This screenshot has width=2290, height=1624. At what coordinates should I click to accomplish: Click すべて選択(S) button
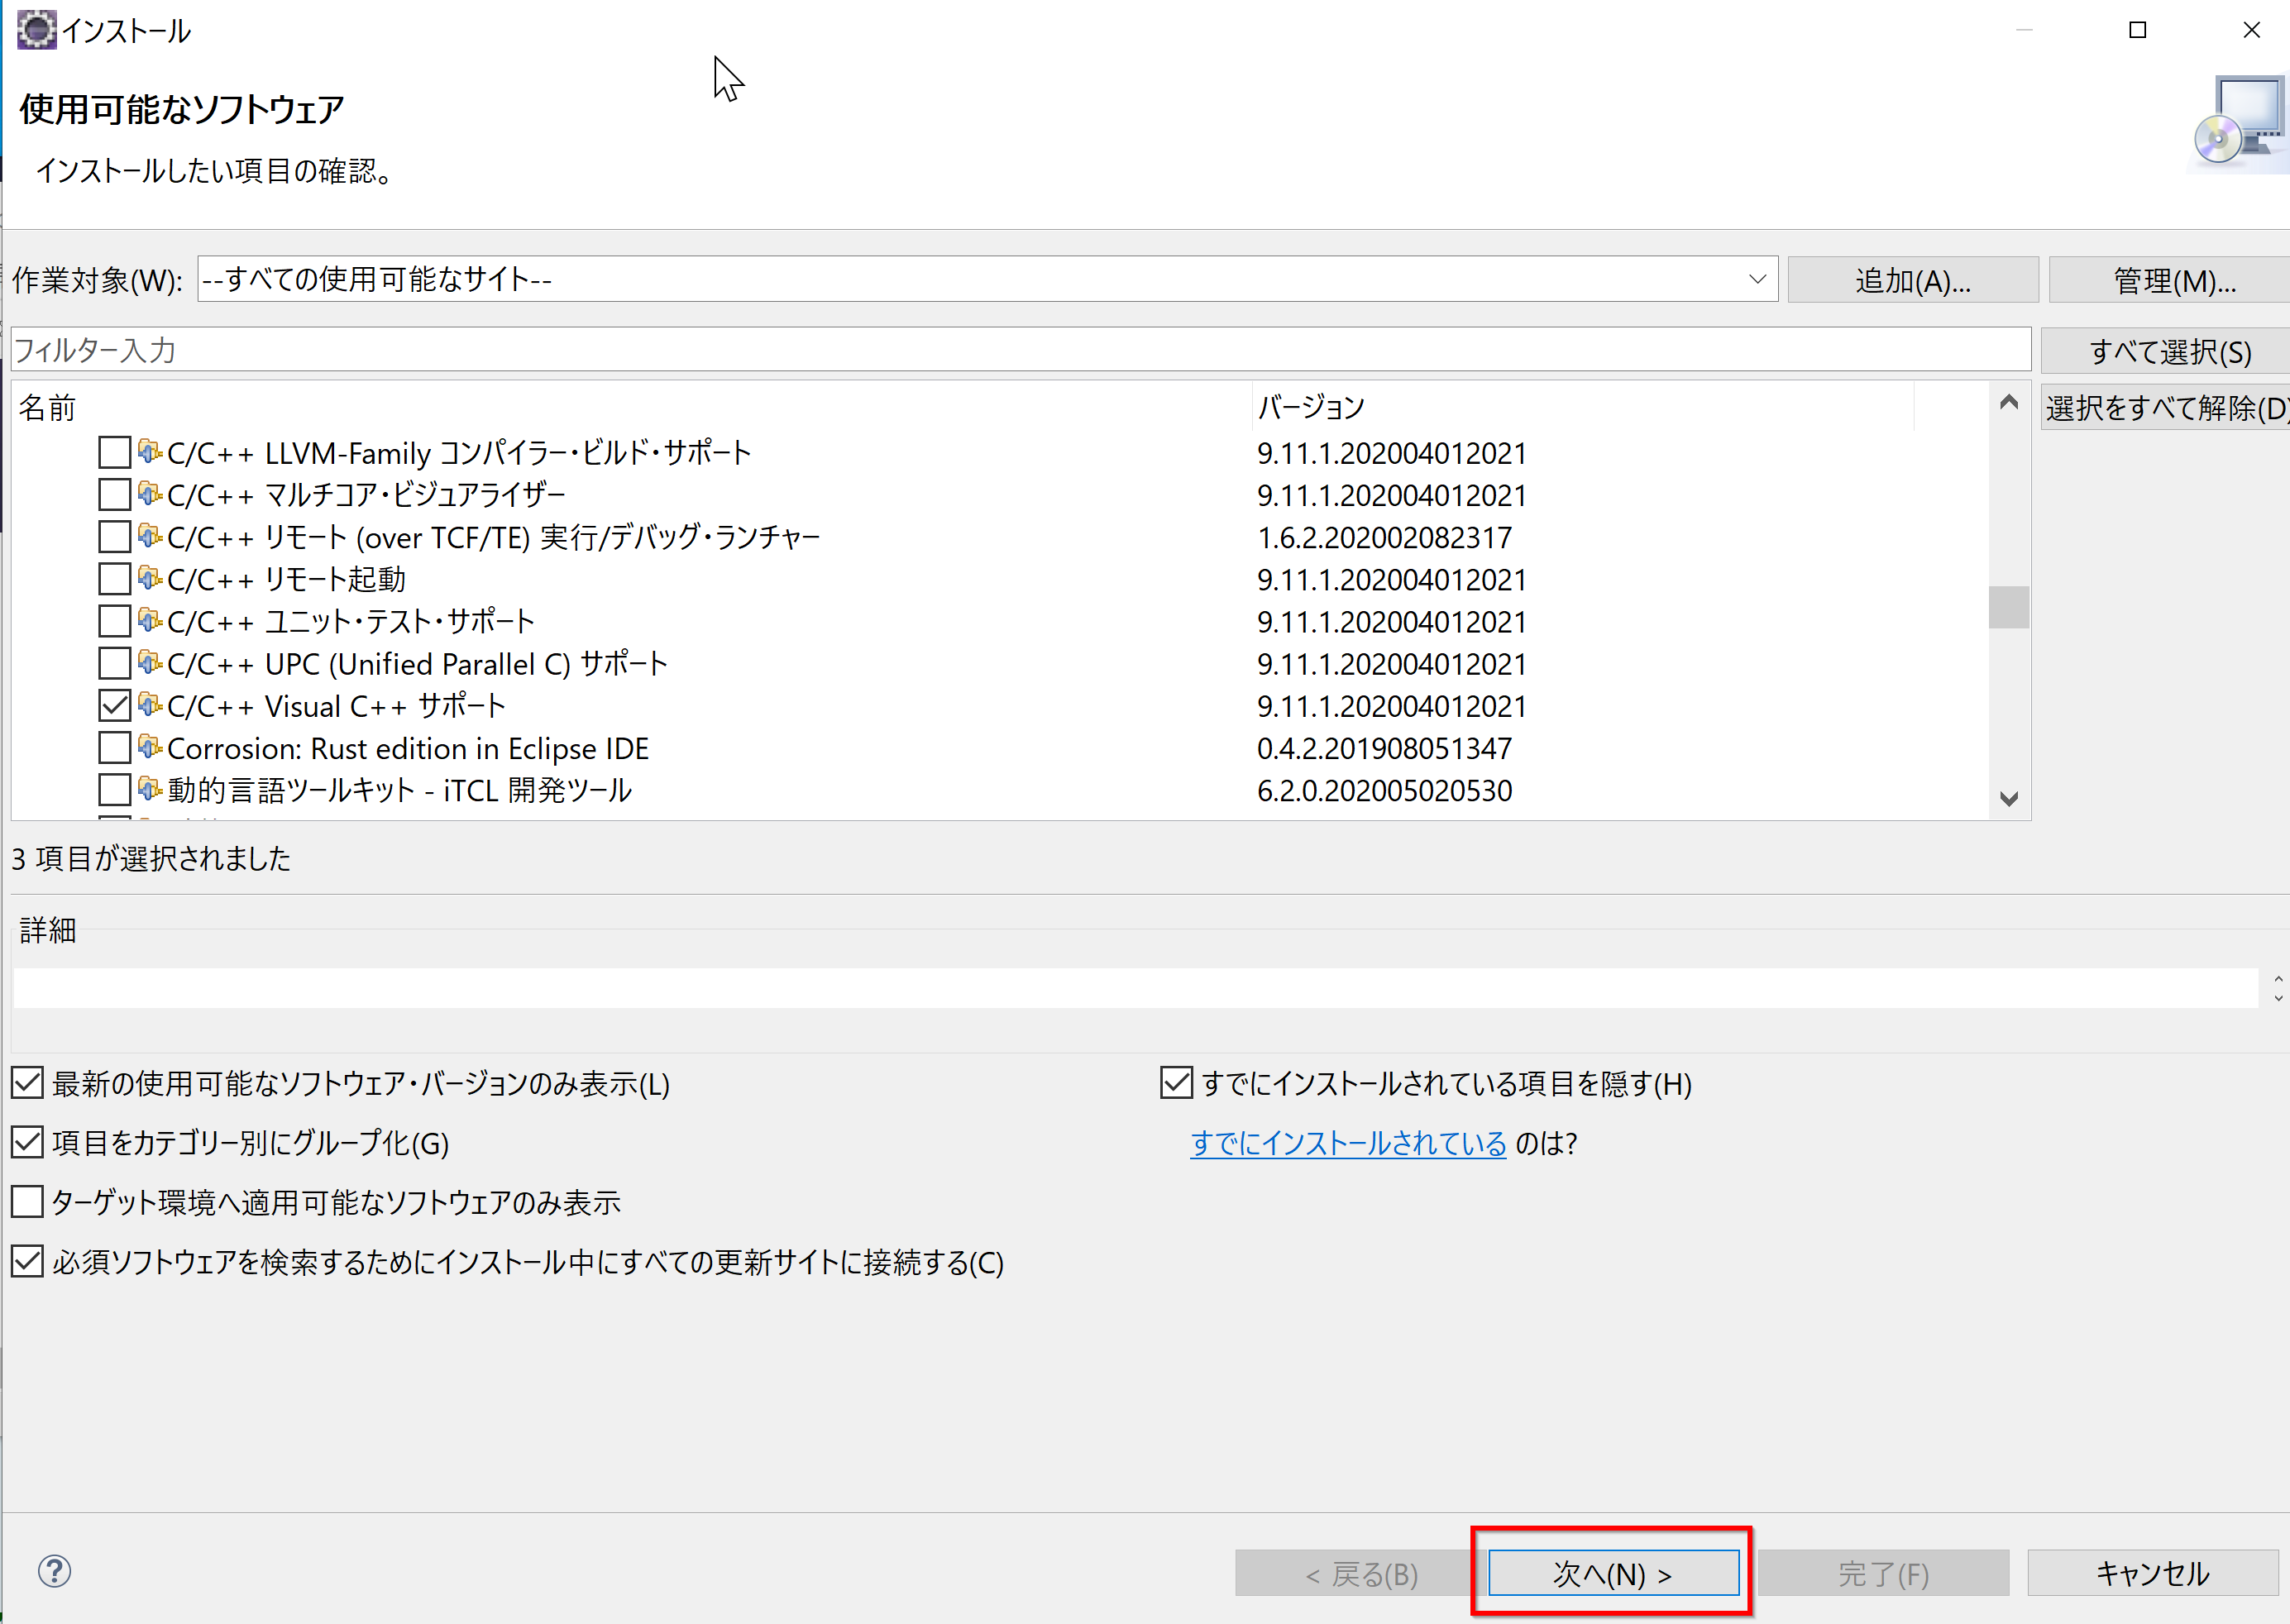pyautogui.click(x=2167, y=351)
